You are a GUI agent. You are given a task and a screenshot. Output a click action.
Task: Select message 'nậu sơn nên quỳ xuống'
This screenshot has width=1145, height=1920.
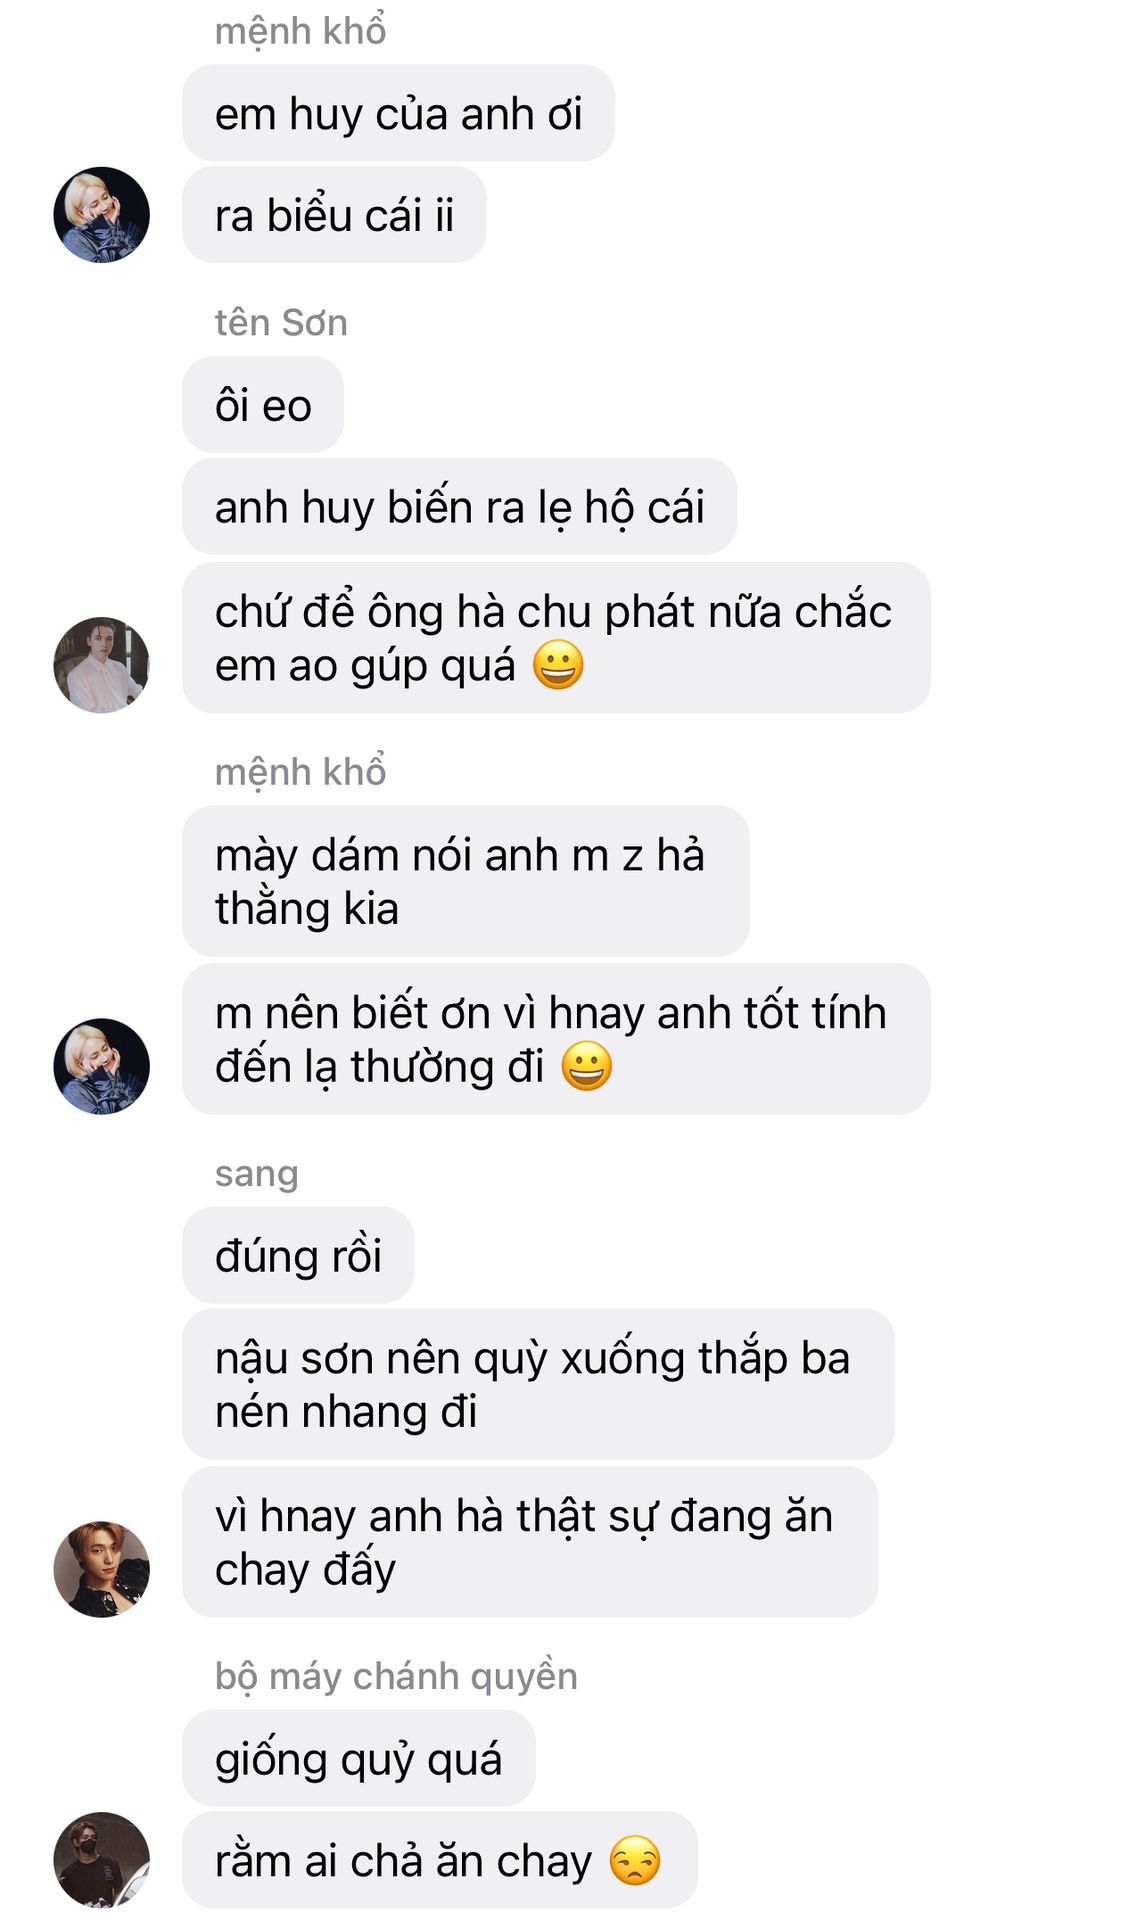tap(538, 1384)
